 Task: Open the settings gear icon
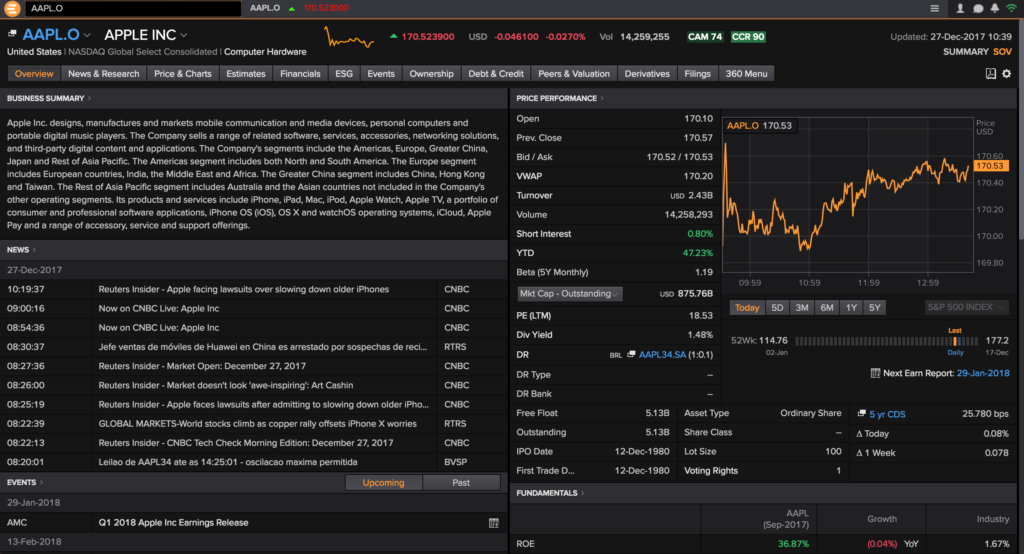[1008, 74]
